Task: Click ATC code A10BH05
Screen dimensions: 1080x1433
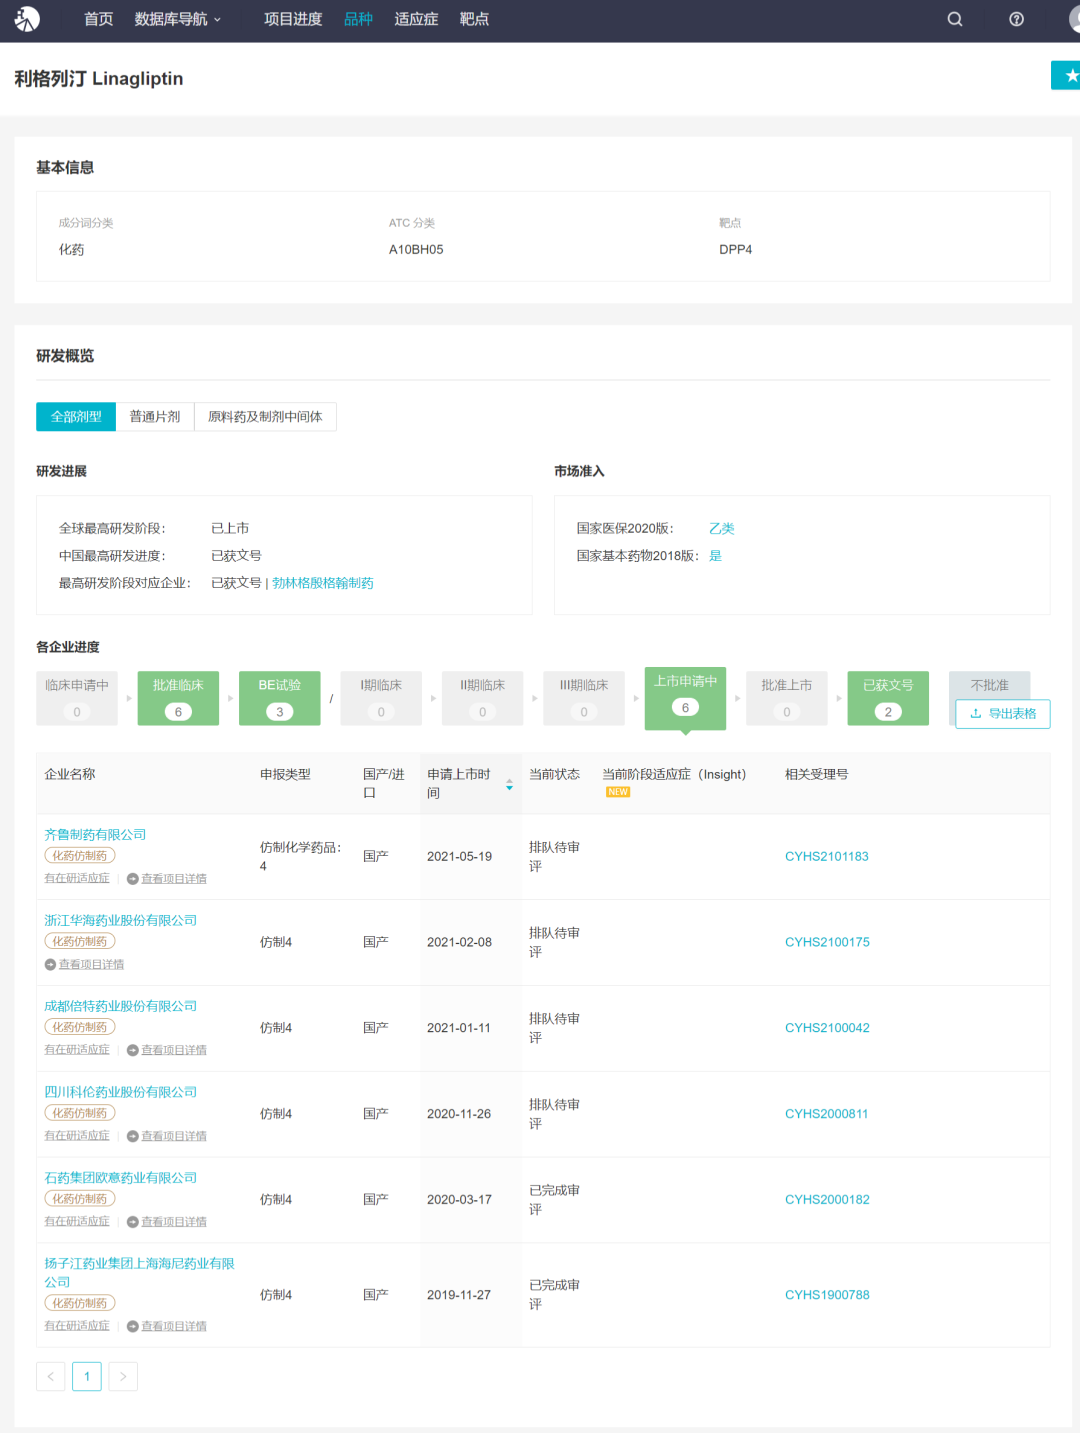Action: click(x=416, y=250)
